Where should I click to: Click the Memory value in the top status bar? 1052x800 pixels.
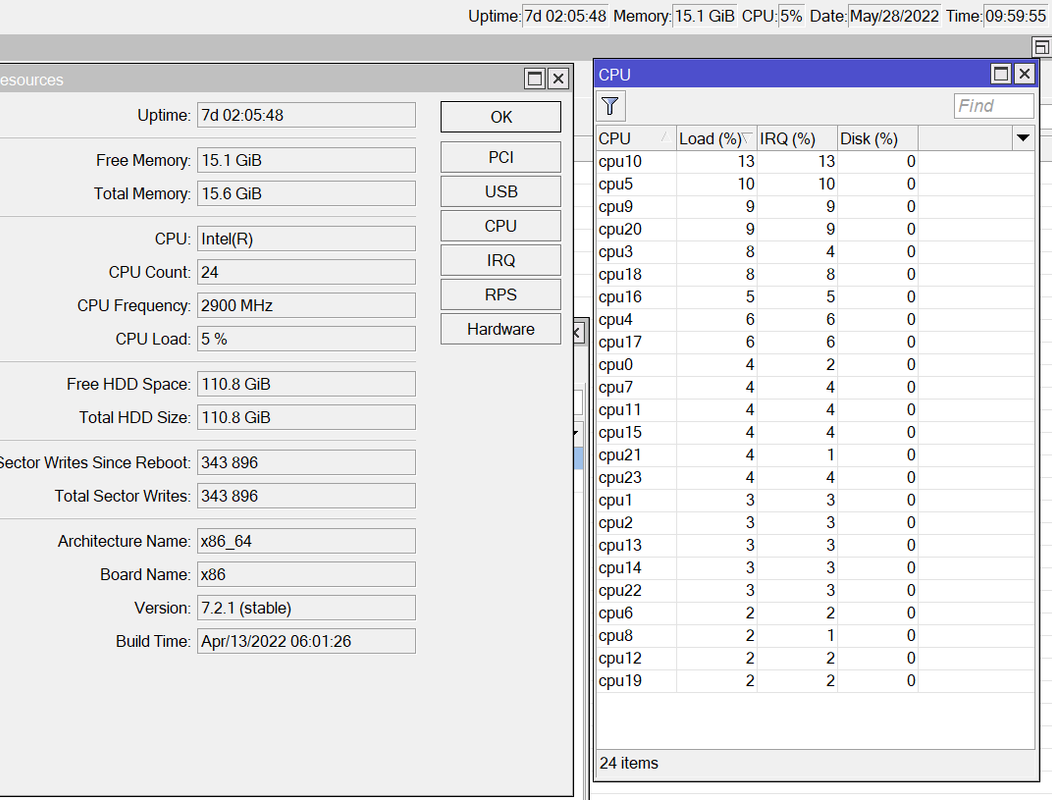(704, 16)
